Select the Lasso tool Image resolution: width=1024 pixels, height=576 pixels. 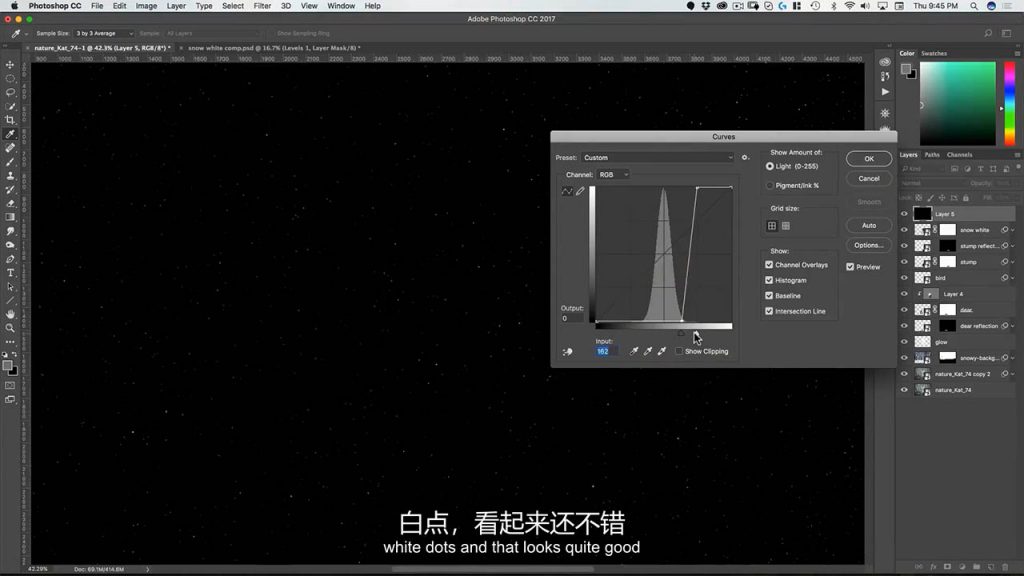(x=10, y=92)
